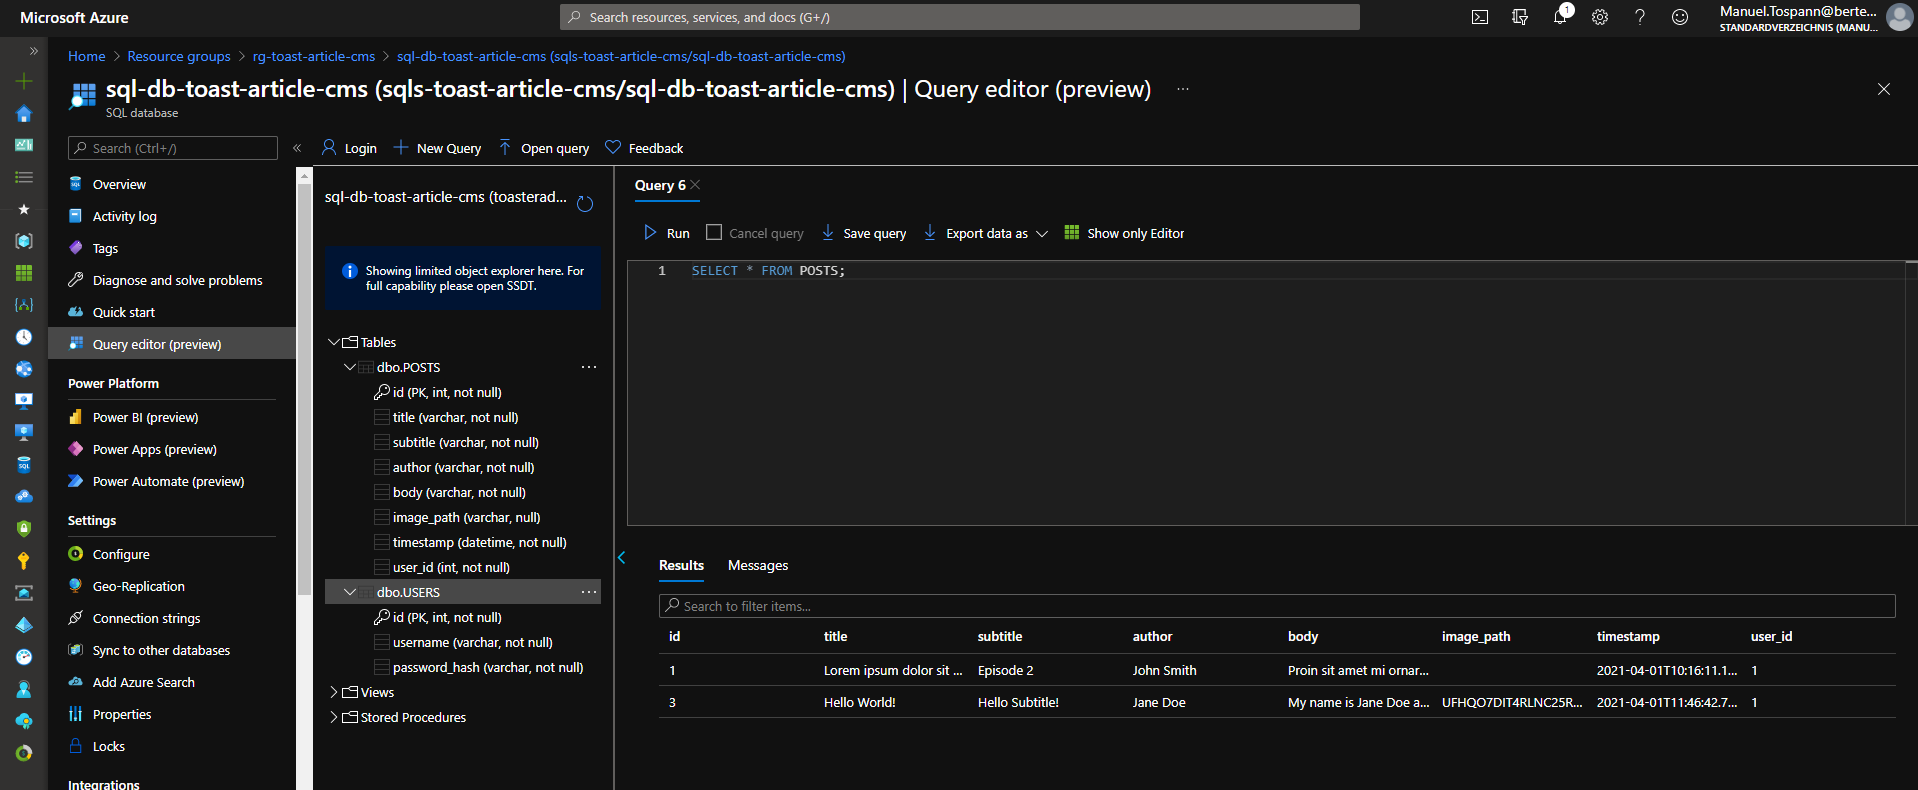
Task: Select the Results tab
Action: pos(681,565)
